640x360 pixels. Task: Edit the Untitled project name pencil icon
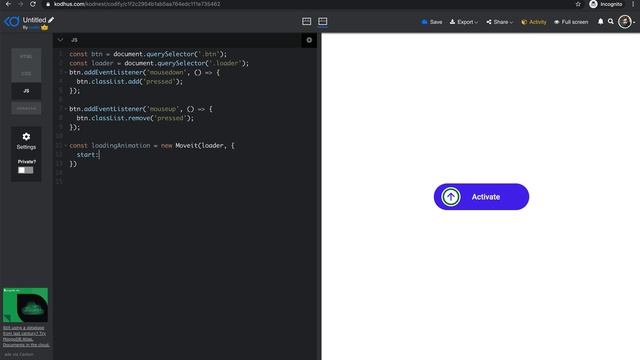(51, 20)
